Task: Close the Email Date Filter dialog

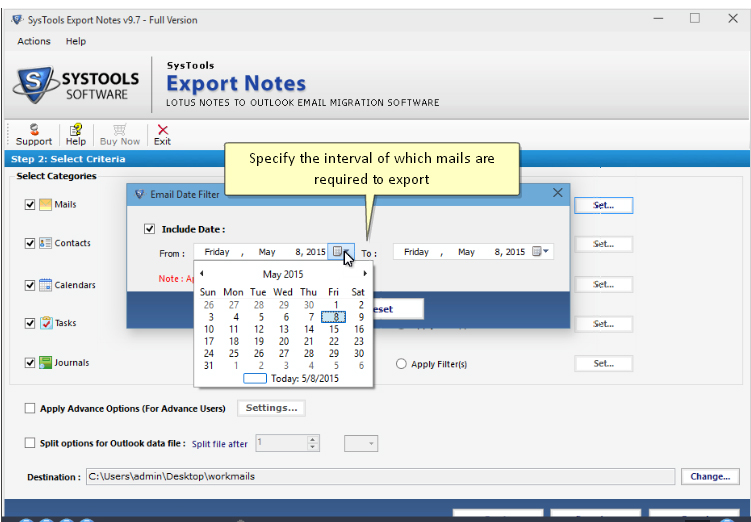Action: 558,193
